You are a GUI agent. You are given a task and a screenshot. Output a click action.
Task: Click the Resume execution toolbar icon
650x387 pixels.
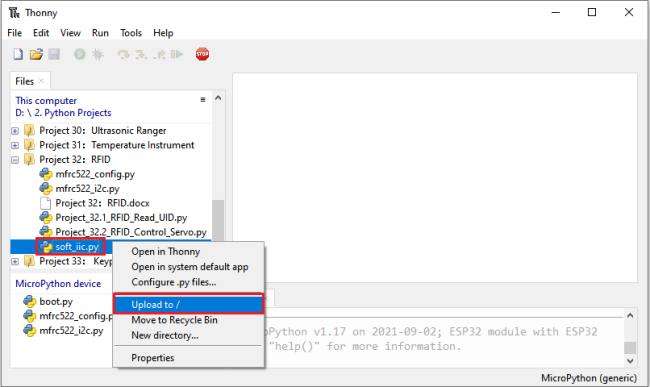coord(177,54)
